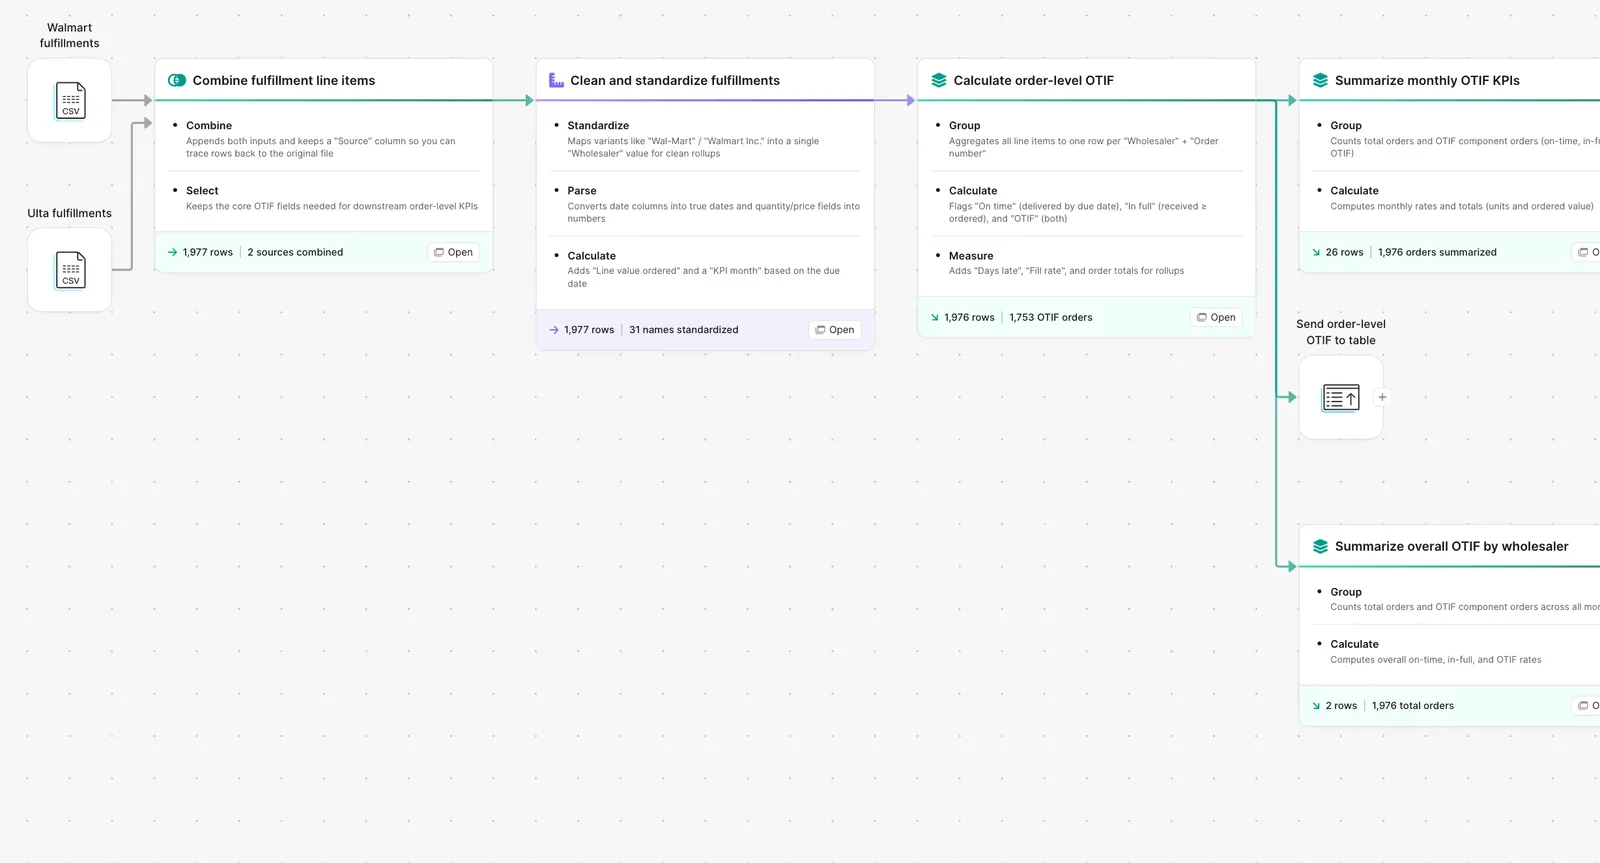
Task: Click the description "Maps variants like Wal-Mart…"
Action: tap(693, 147)
